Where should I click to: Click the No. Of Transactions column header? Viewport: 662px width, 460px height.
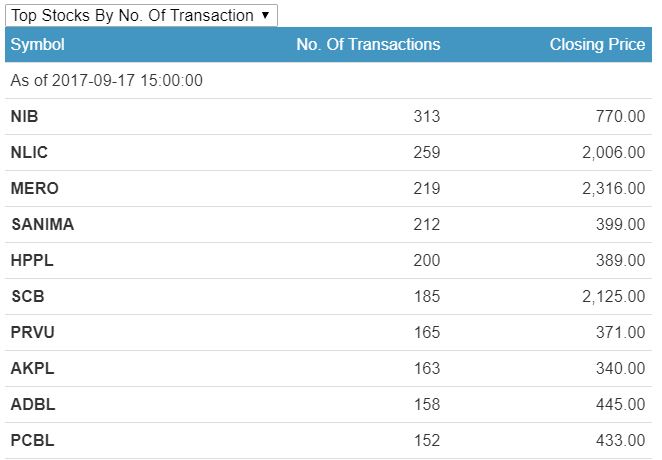coord(368,45)
